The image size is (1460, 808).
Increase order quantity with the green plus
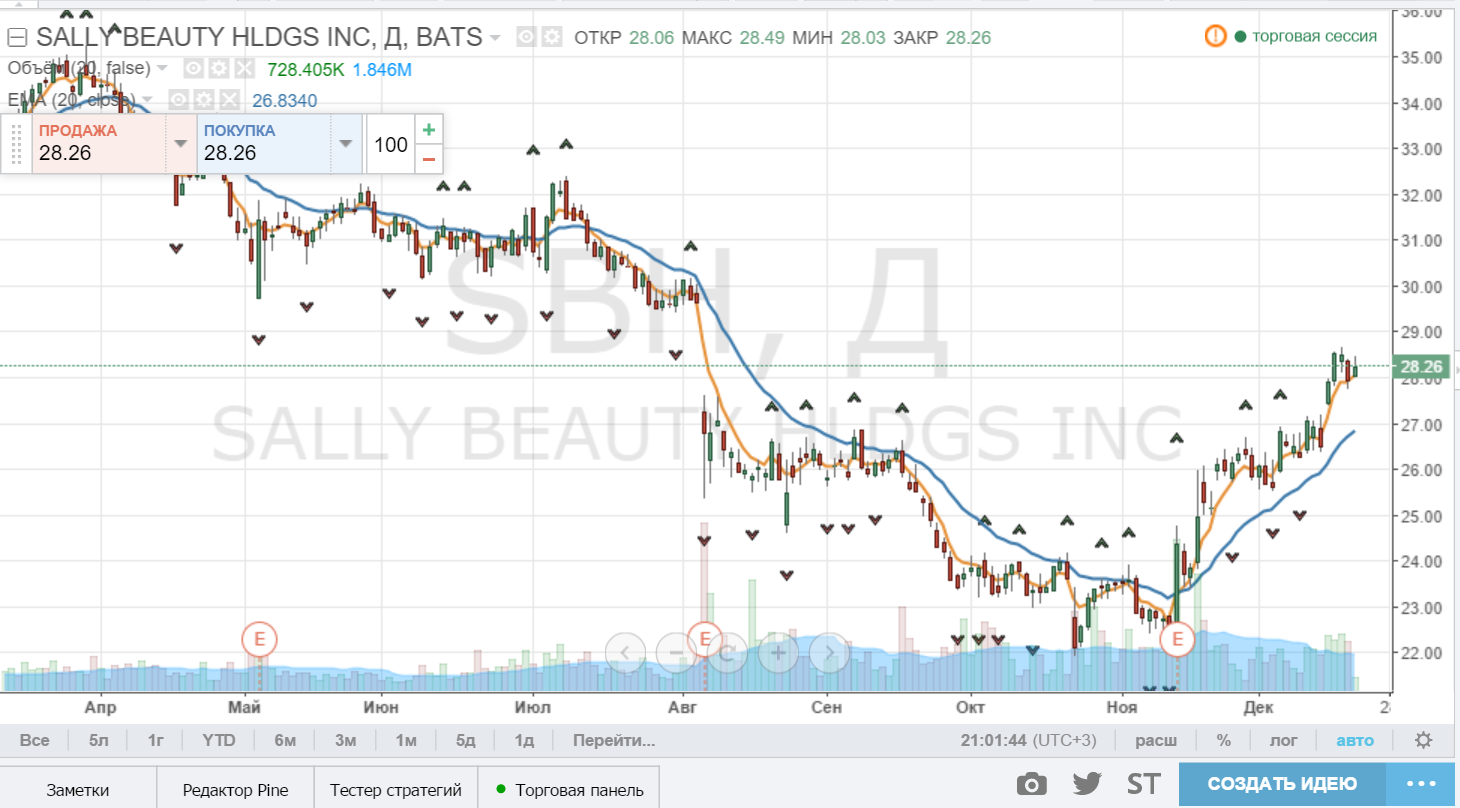(429, 130)
